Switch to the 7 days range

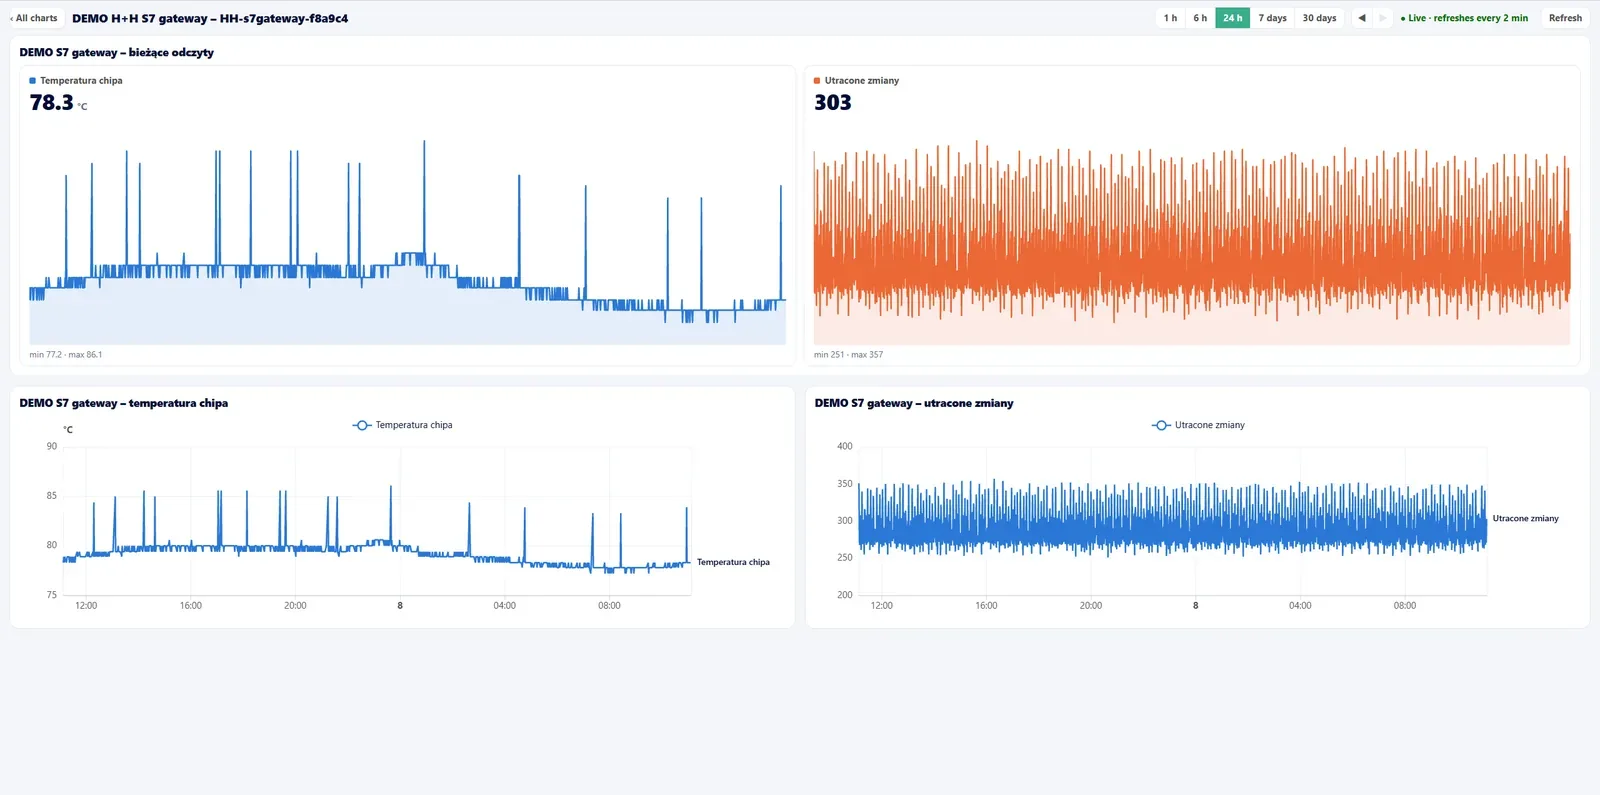coord(1272,18)
